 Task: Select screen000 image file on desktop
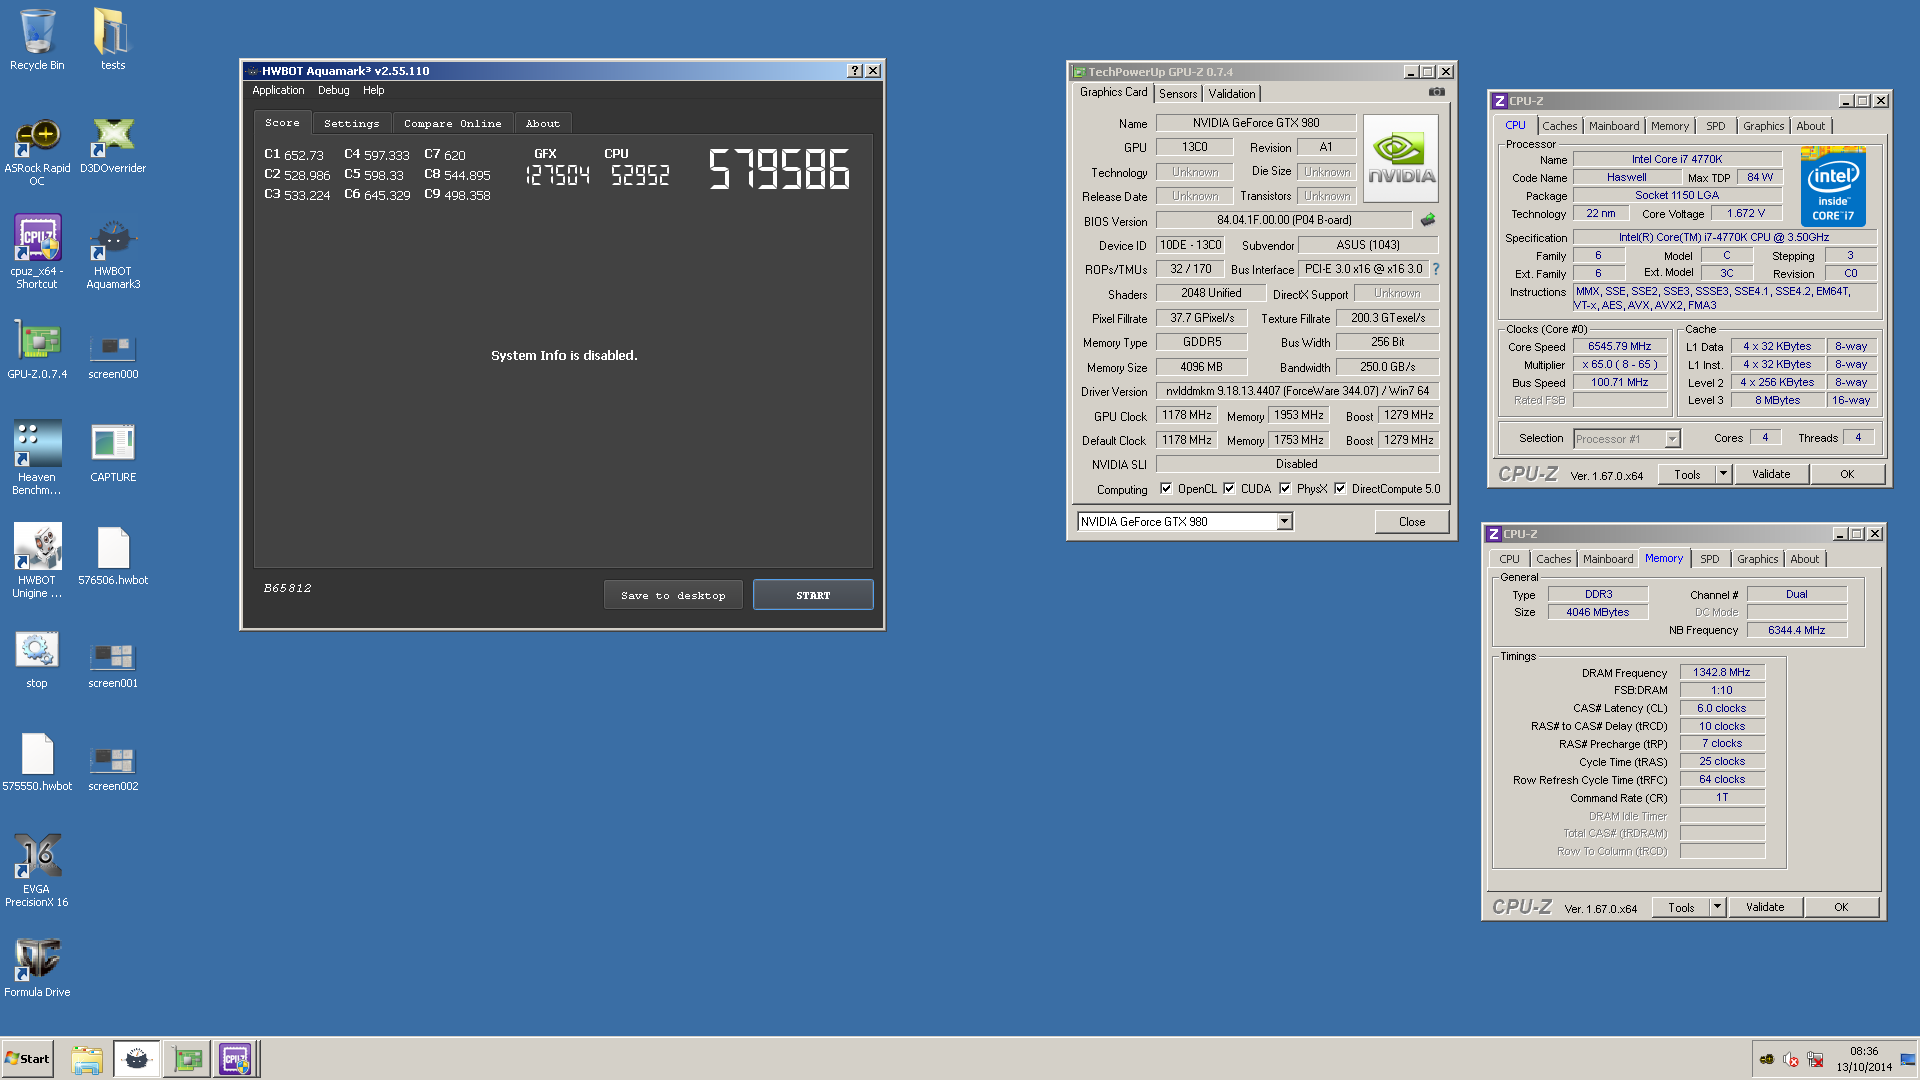113,355
